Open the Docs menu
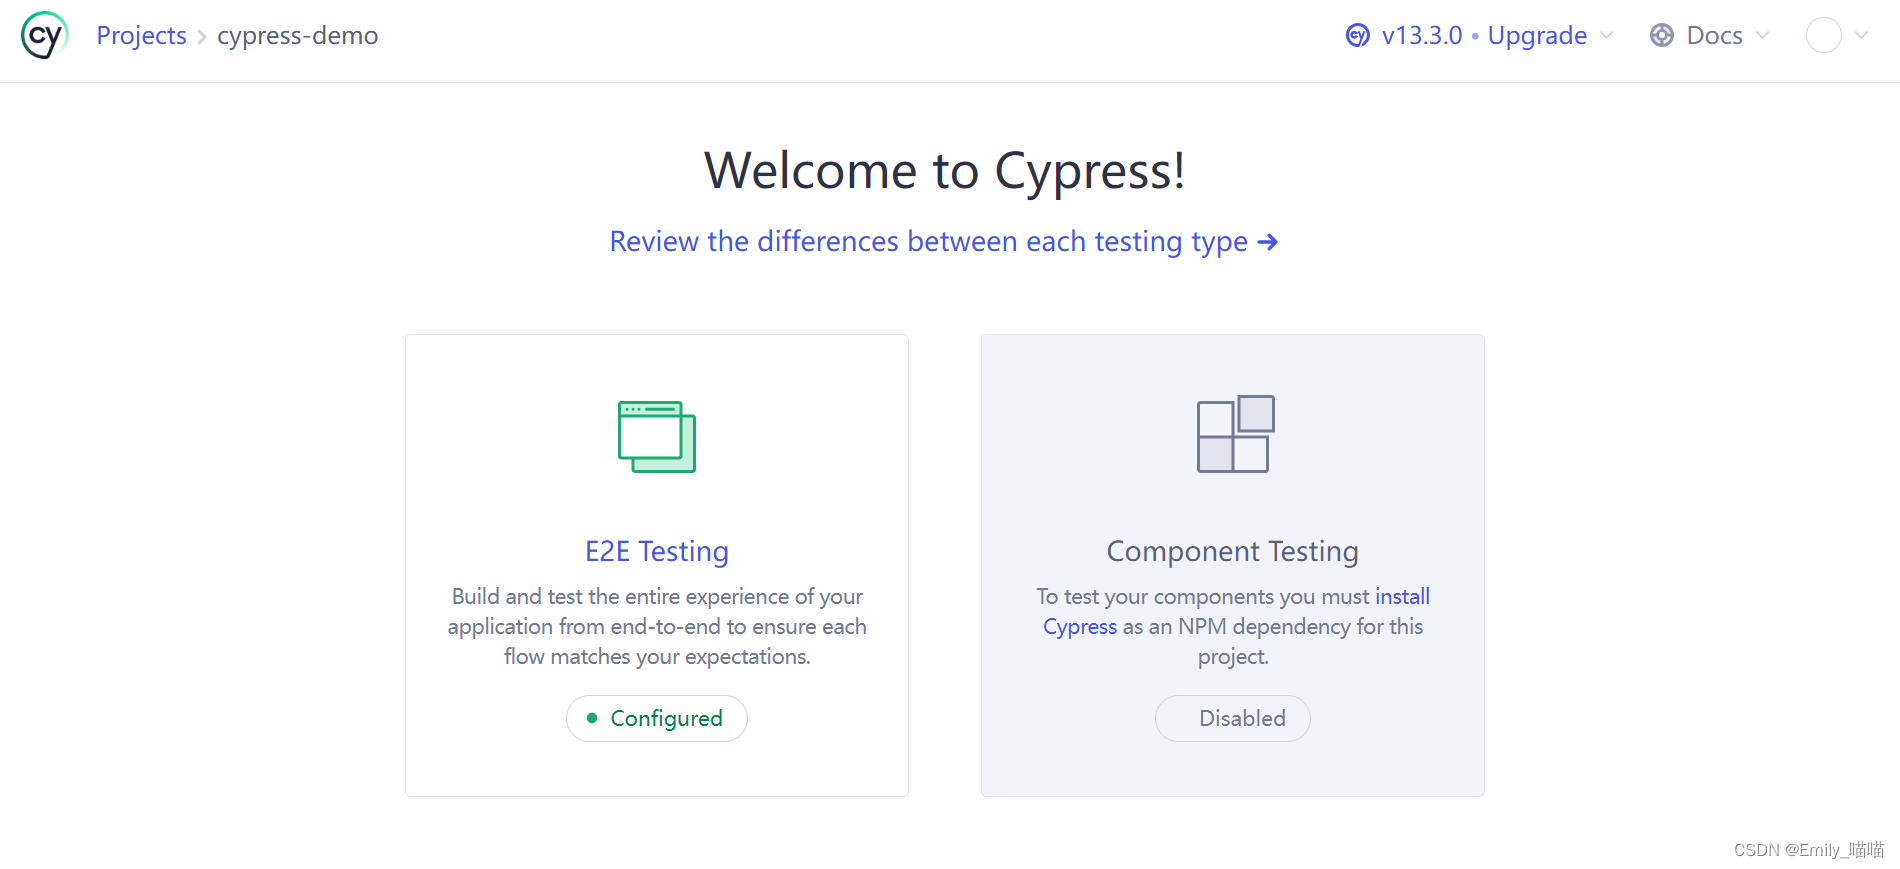 click(1714, 36)
